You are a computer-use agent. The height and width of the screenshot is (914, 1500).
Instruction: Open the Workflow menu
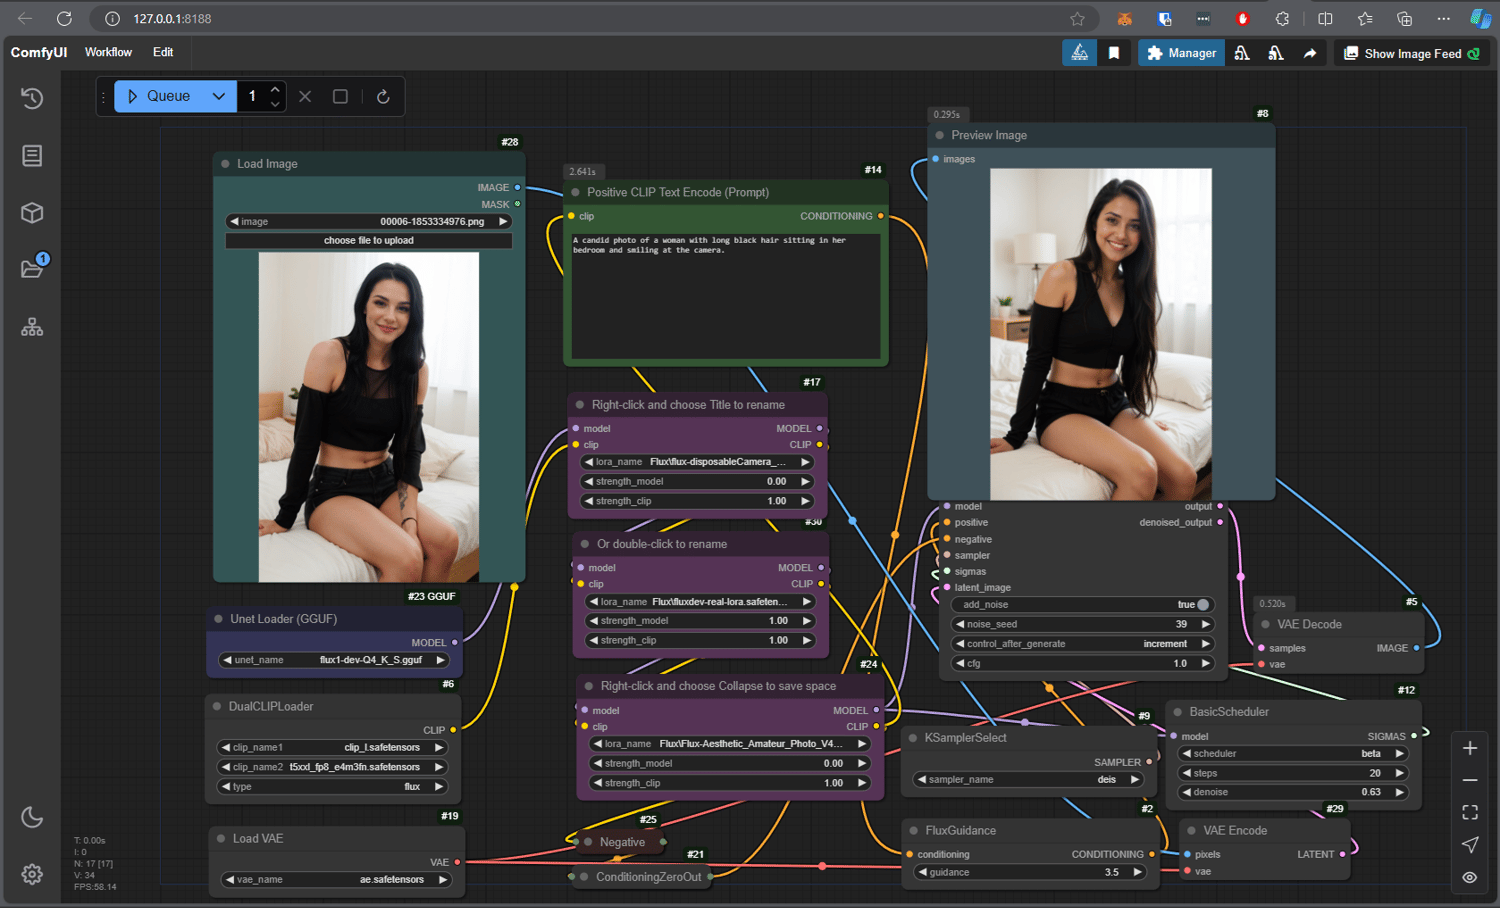click(x=108, y=52)
